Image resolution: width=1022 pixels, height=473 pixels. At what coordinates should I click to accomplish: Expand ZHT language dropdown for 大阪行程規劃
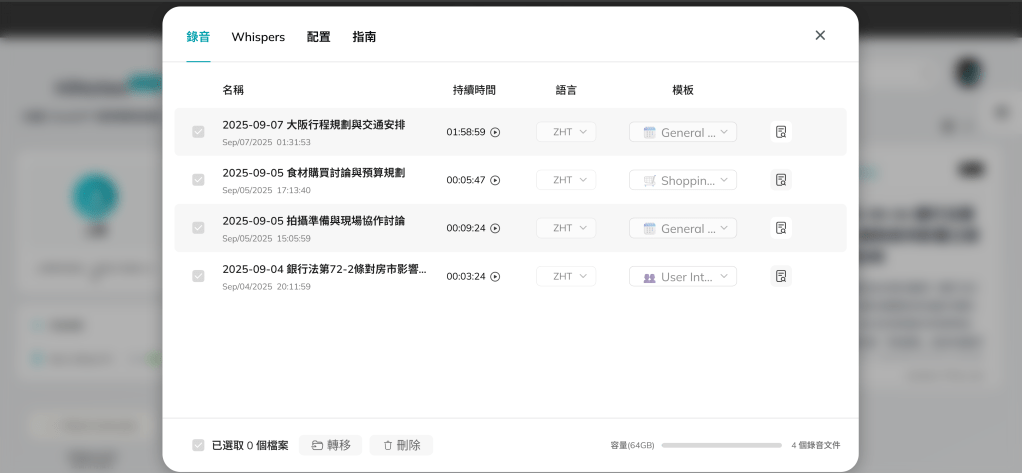566,132
